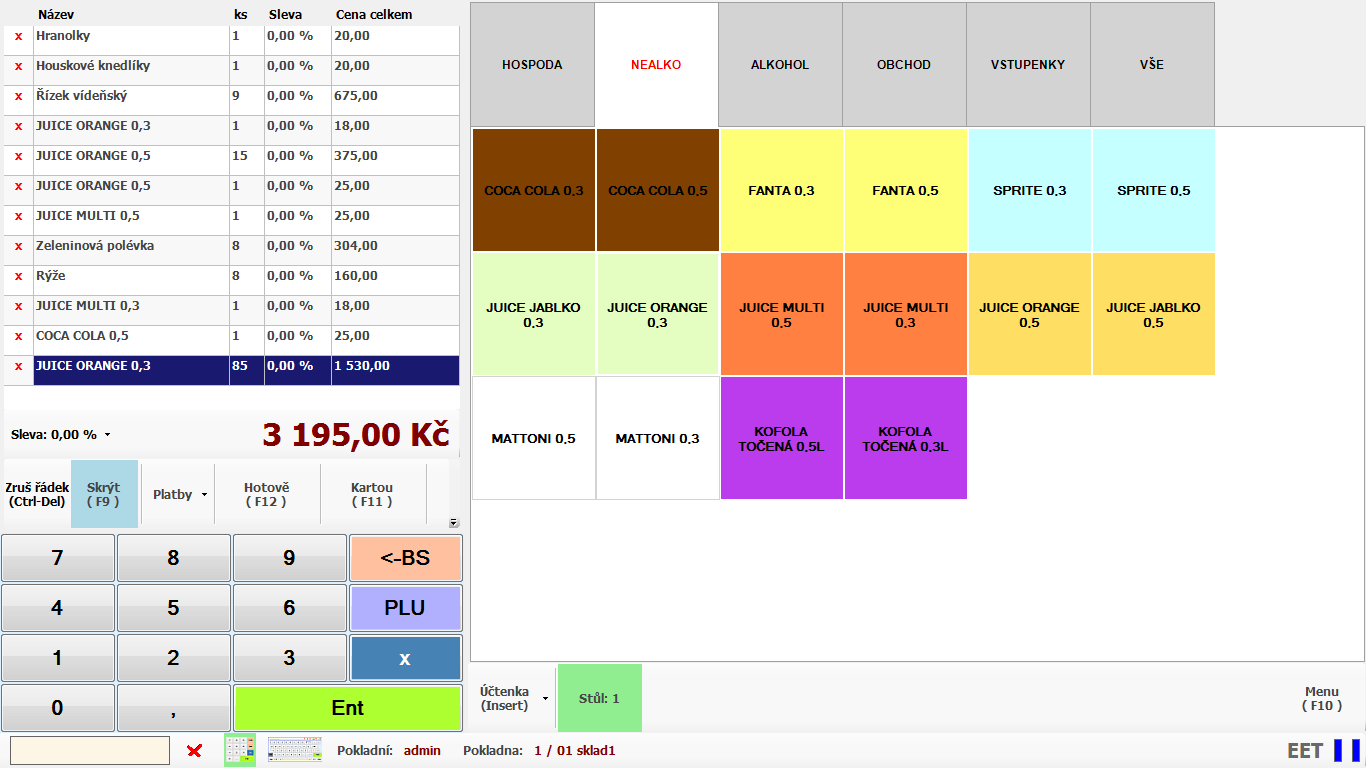Show the on-screen keyboard icon
Screen dimensions: 1366x768
coord(295,750)
